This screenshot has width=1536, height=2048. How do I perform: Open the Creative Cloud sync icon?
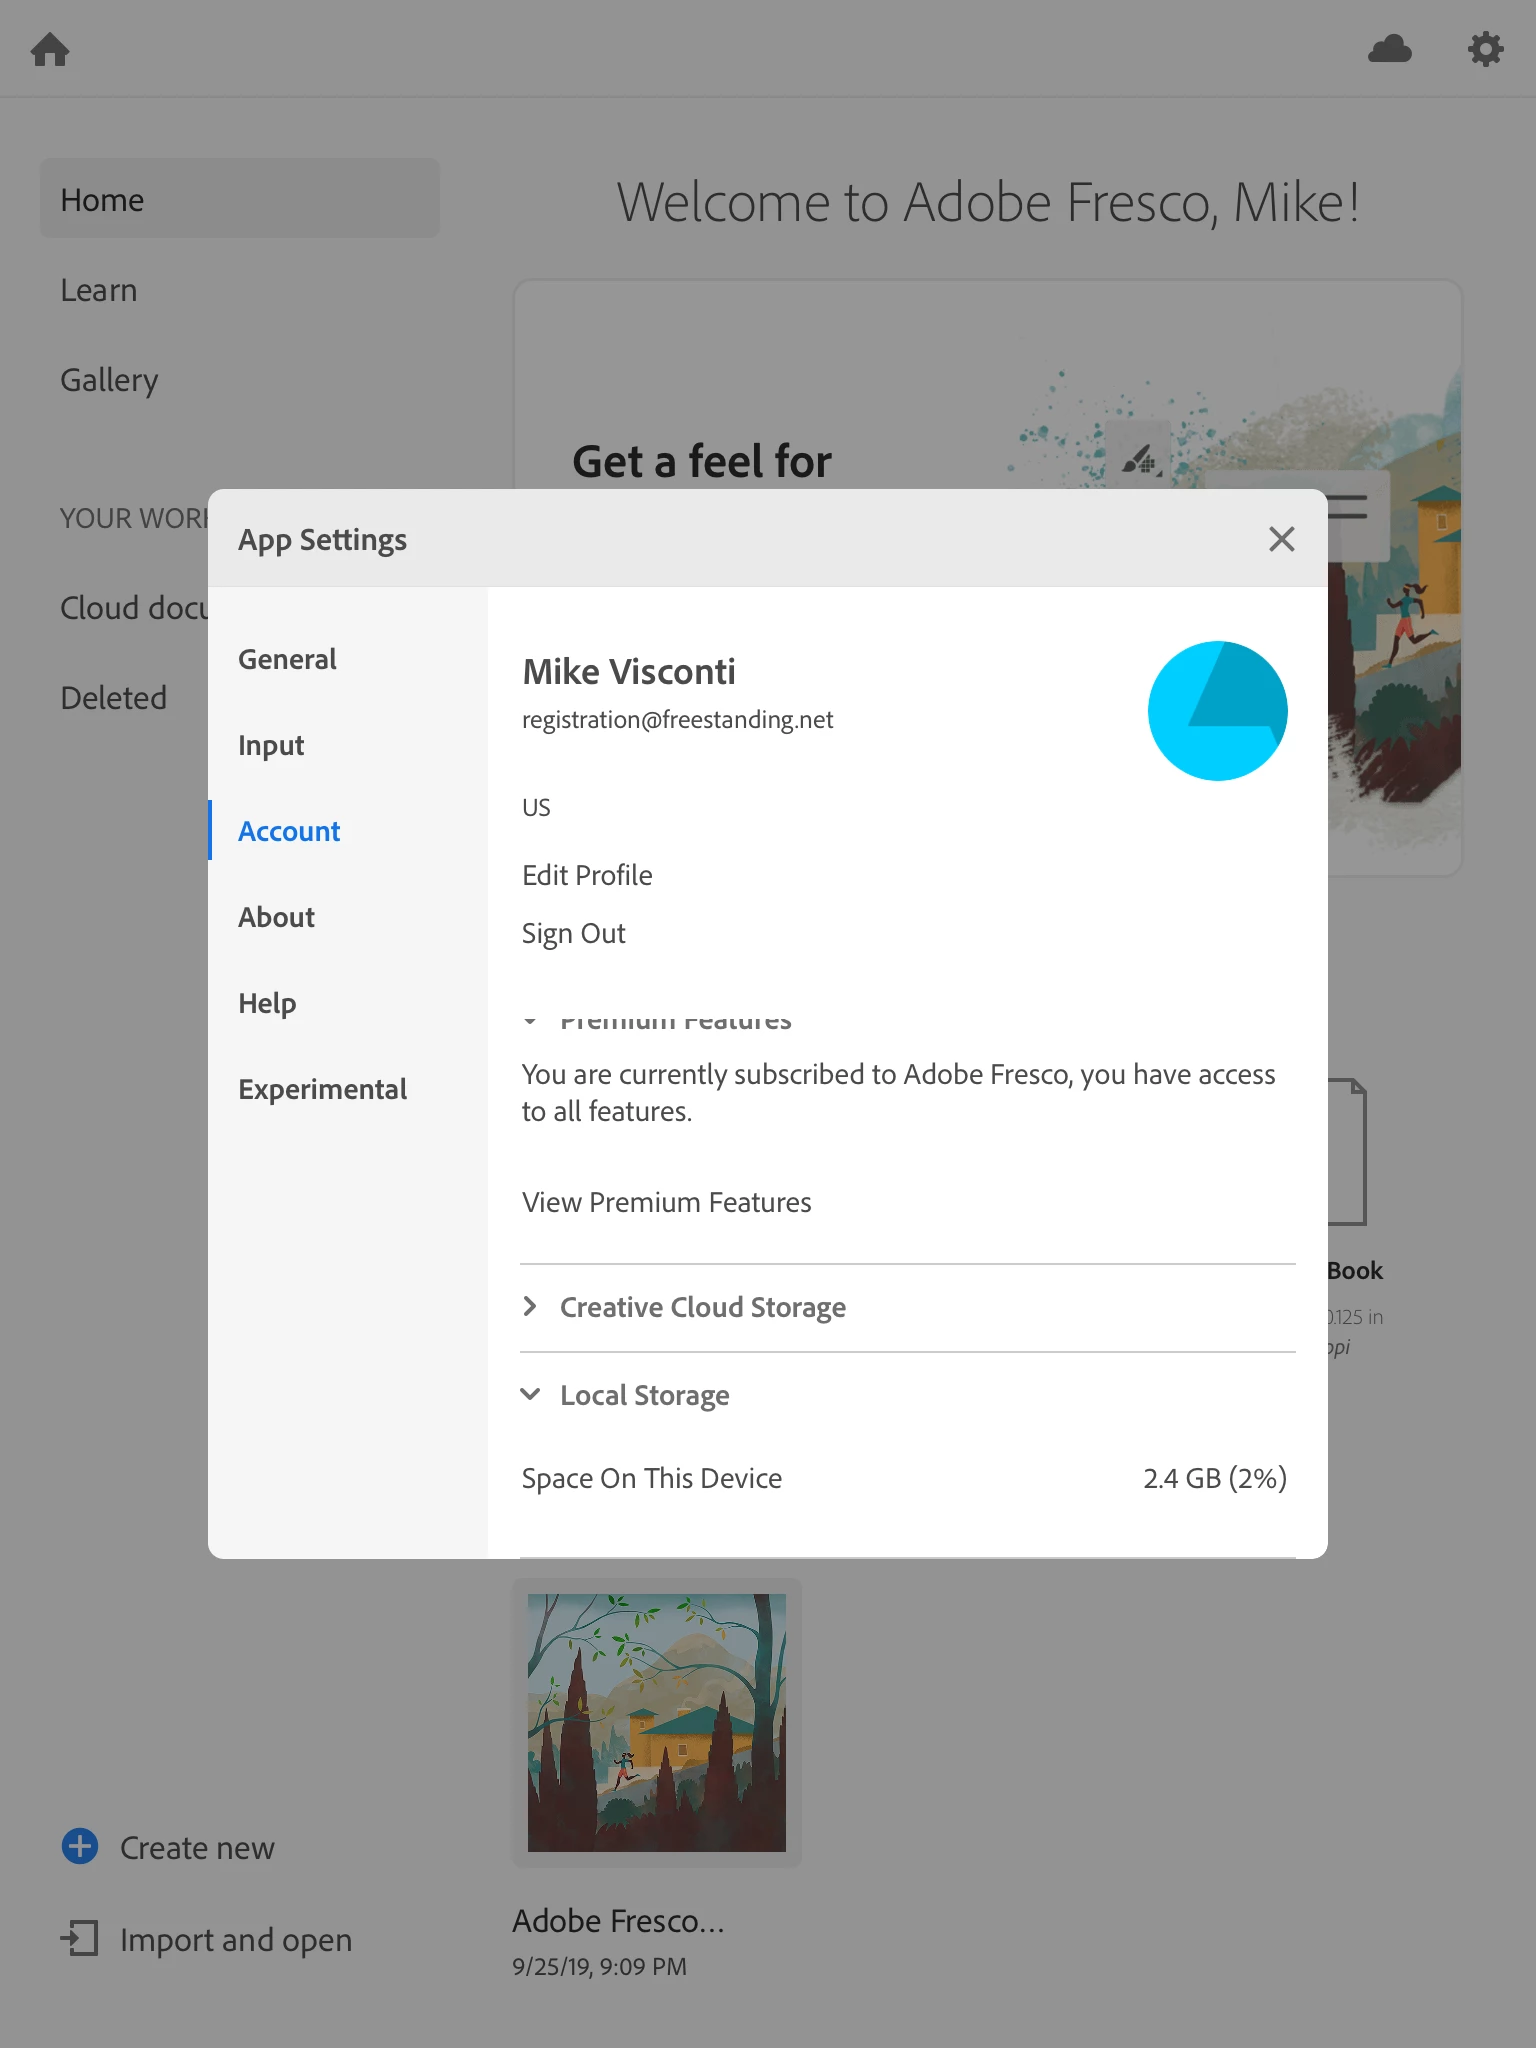pos(1389,48)
